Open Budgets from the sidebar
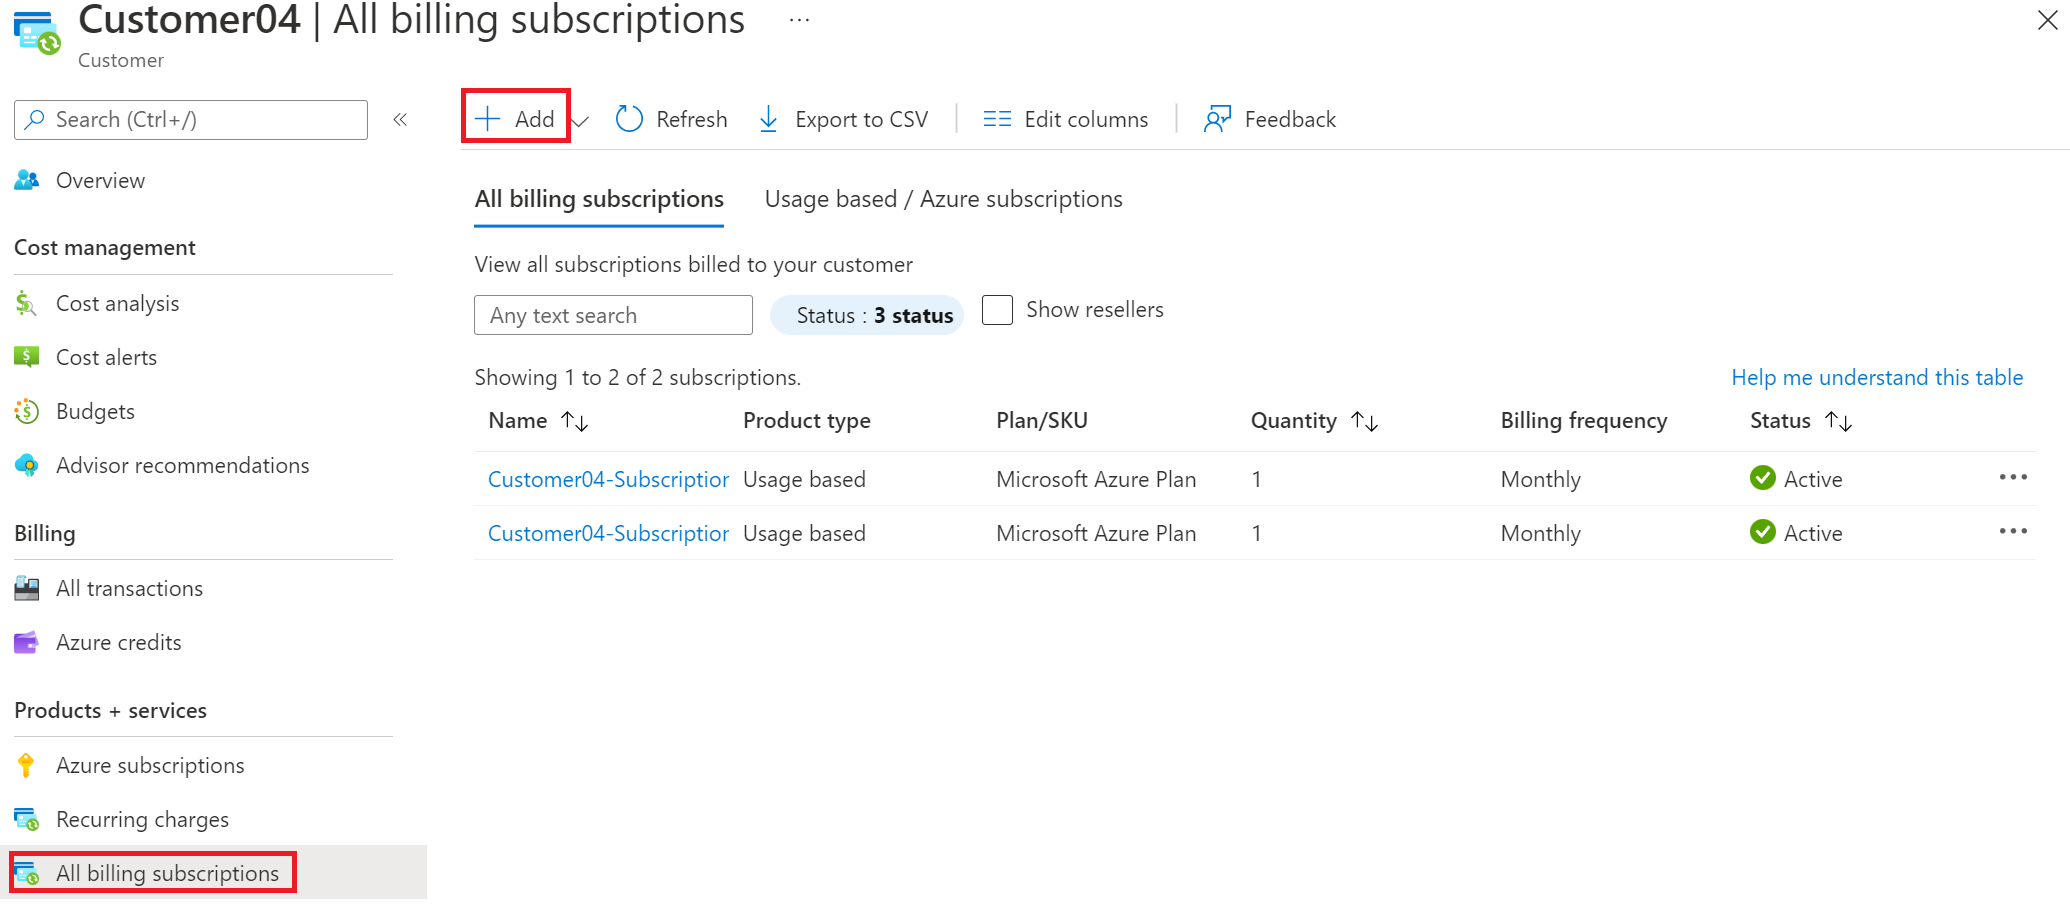Image resolution: width=2070 pixels, height=906 pixels. (x=95, y=412)
